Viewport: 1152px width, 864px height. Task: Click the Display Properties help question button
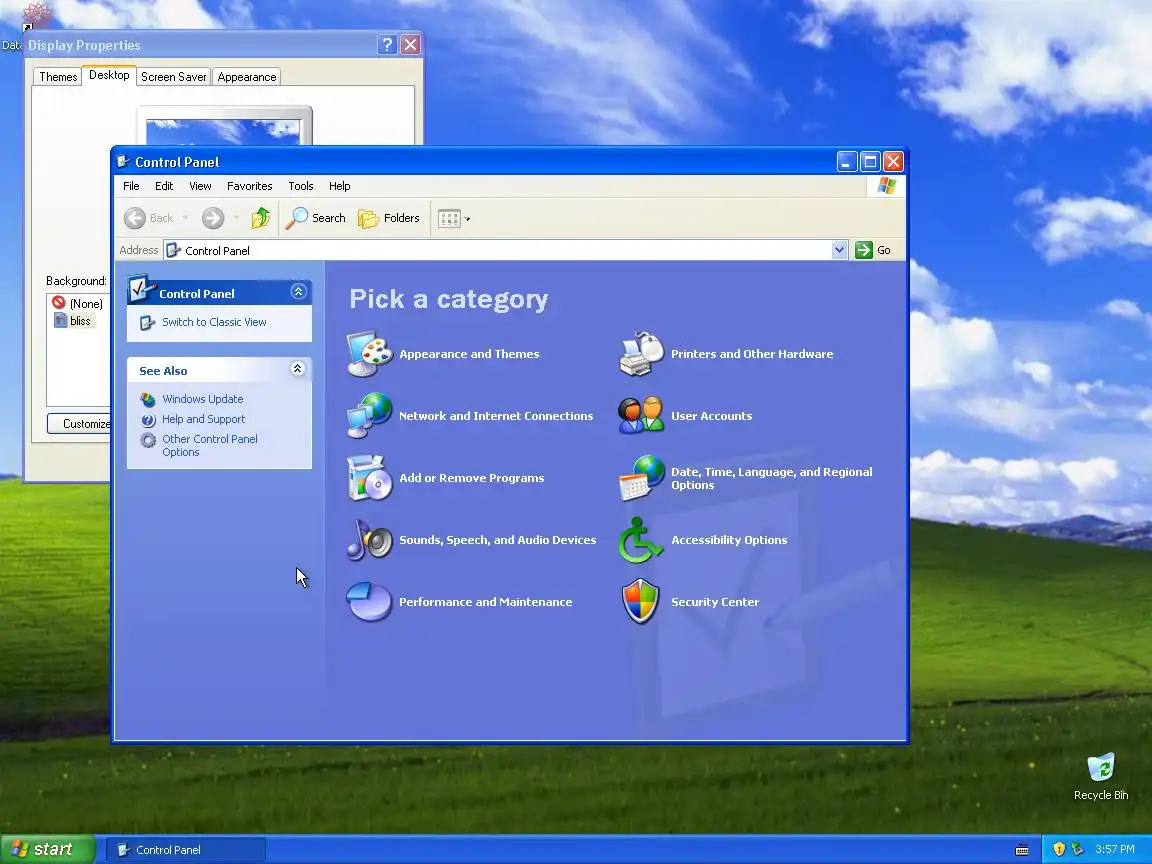387,45
